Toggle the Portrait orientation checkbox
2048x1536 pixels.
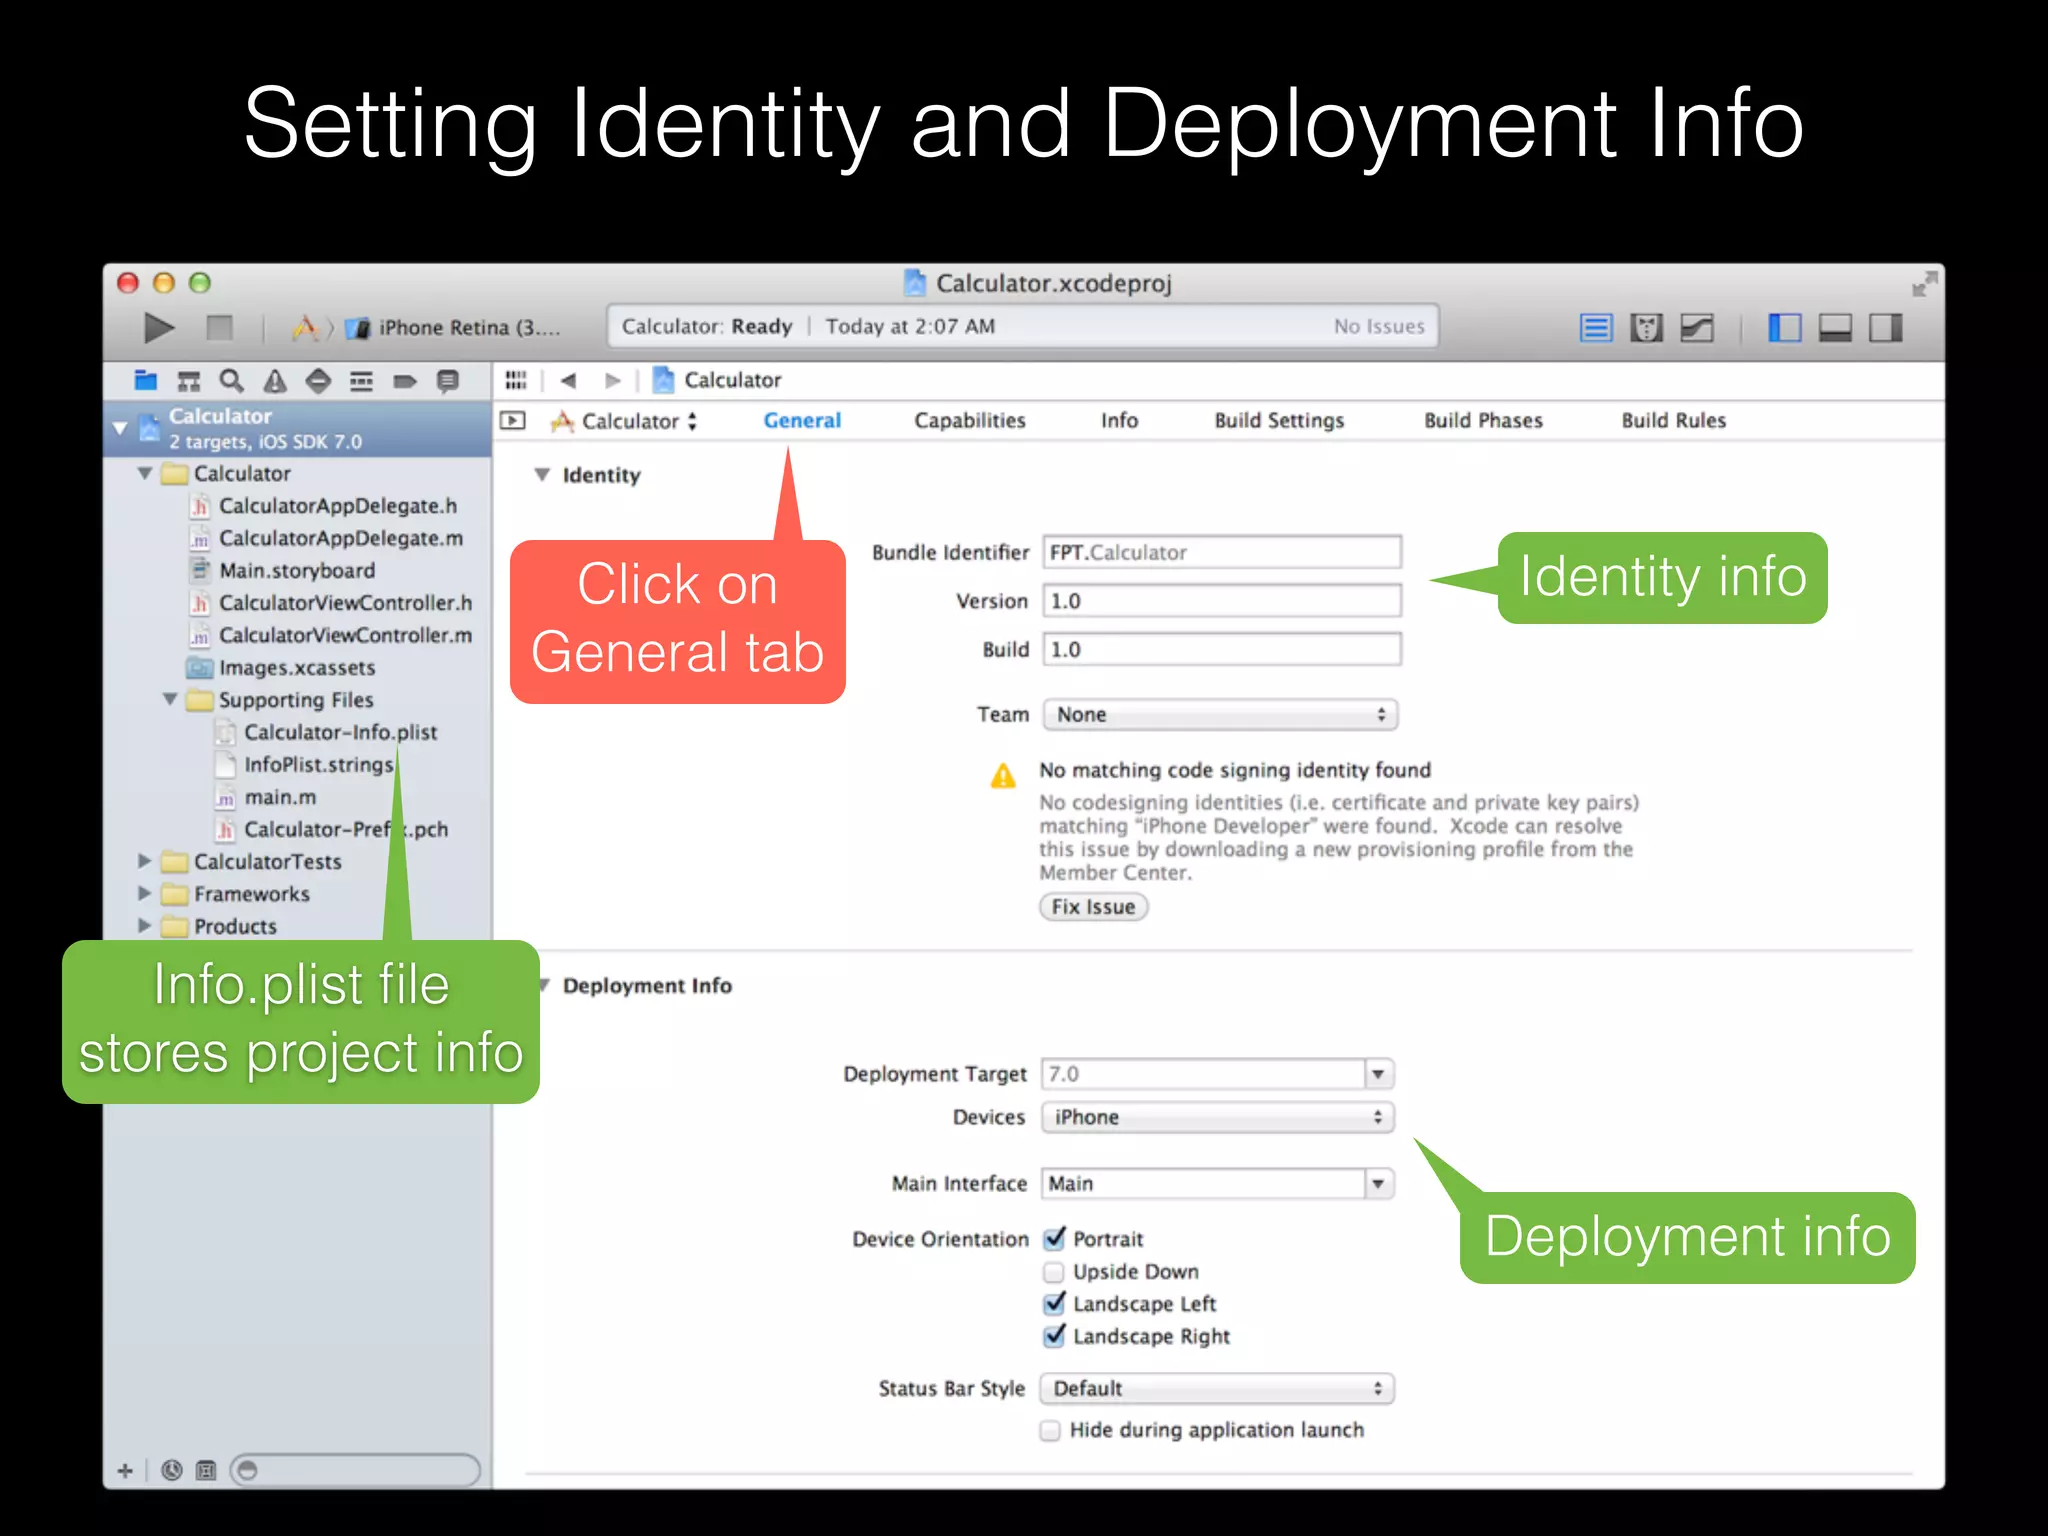1054,1239
